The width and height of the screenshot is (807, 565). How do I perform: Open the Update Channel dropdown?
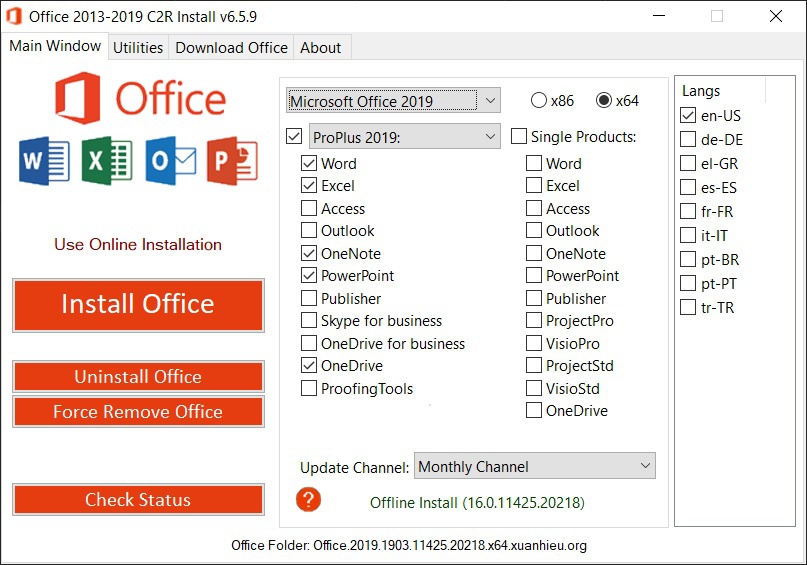[x=535, y=466]
